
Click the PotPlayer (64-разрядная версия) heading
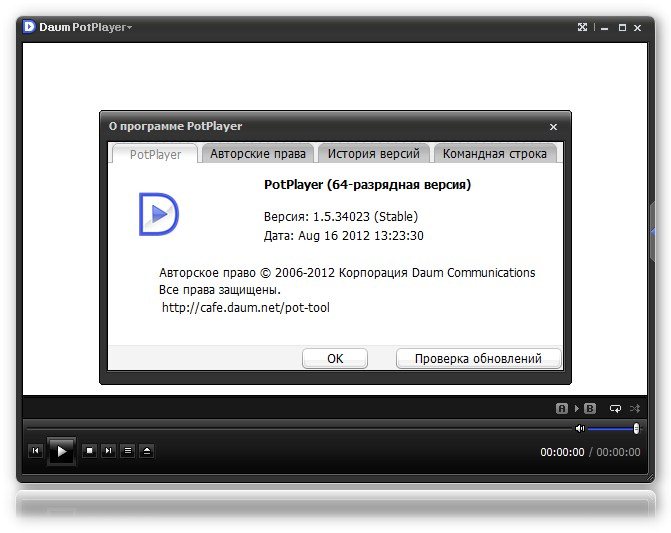[x=367, y=185]
